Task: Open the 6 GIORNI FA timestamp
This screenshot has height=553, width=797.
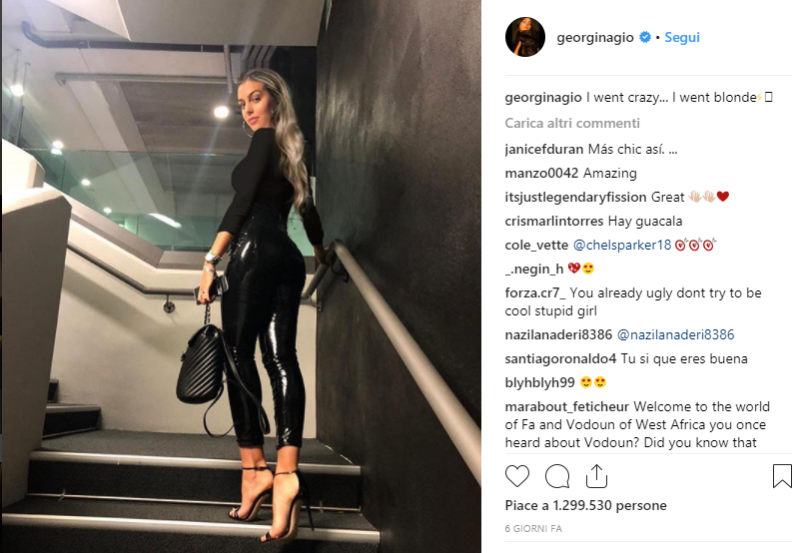Action: (533, 529)
